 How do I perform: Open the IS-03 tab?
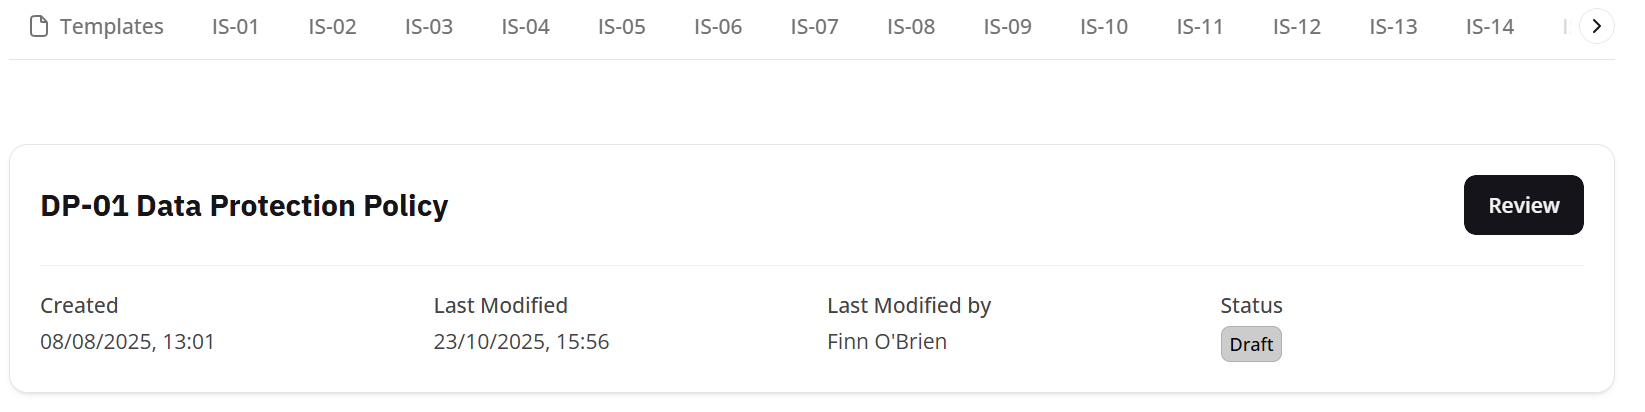(x=428, y=27)
